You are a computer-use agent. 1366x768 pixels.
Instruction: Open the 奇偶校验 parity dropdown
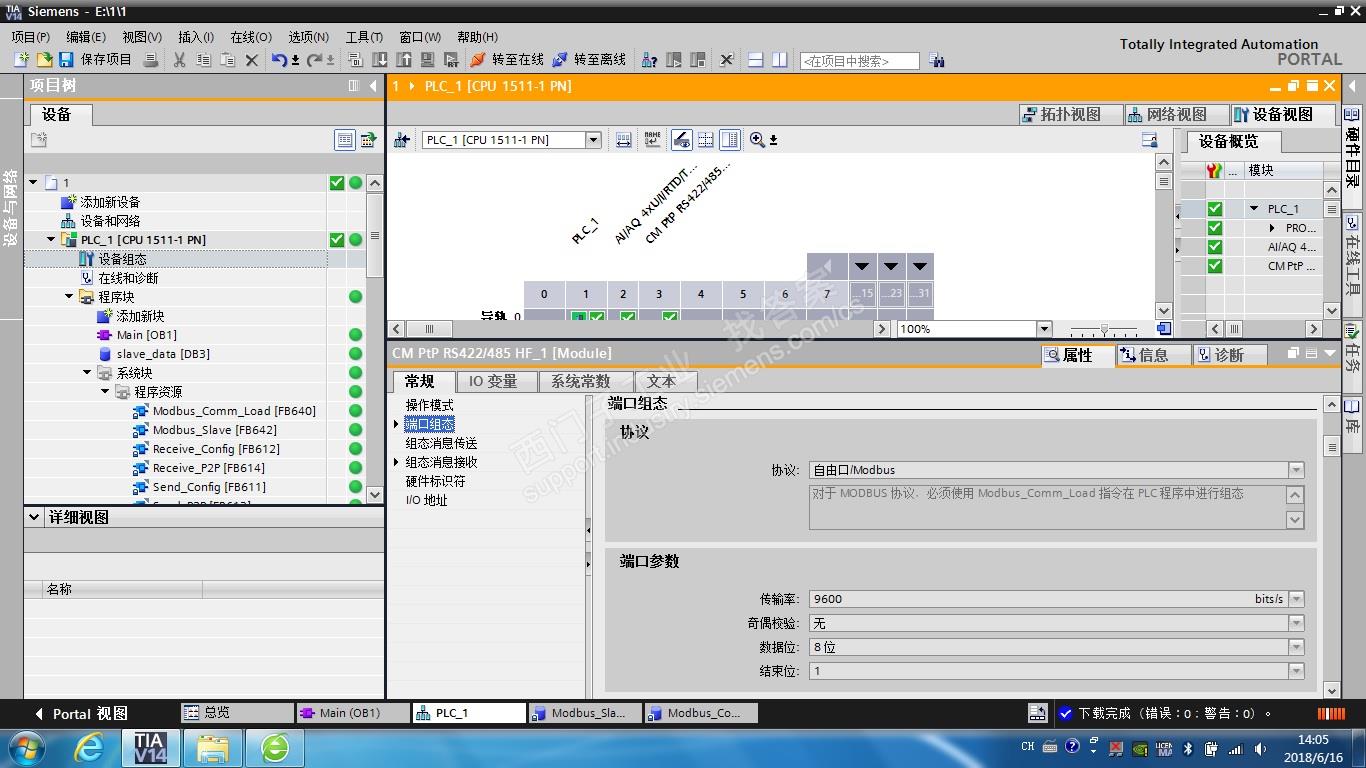tap(1296, 623)
